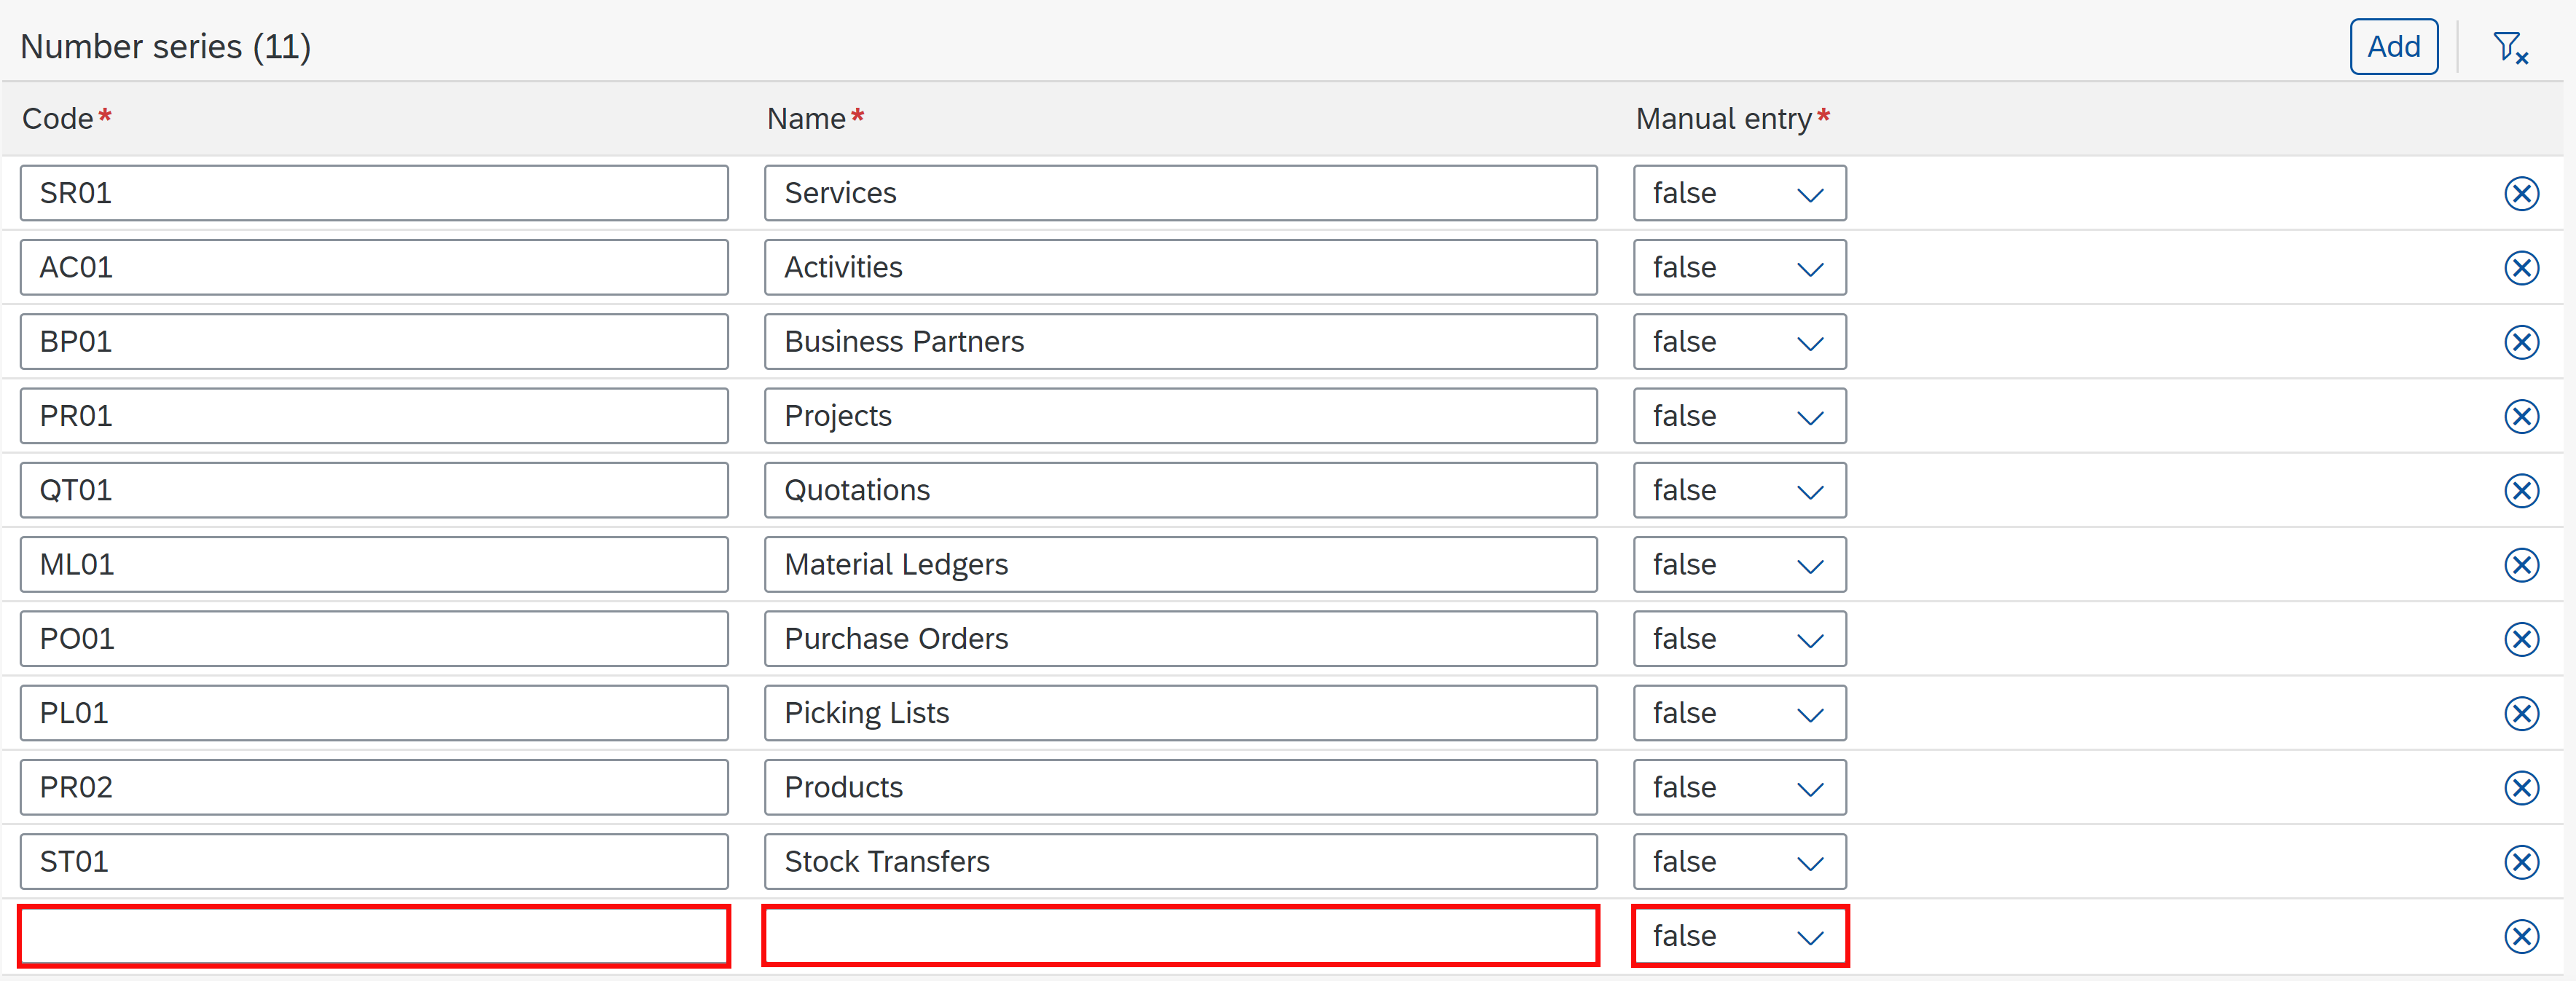Click the Number series (11) title

[165, 47]
